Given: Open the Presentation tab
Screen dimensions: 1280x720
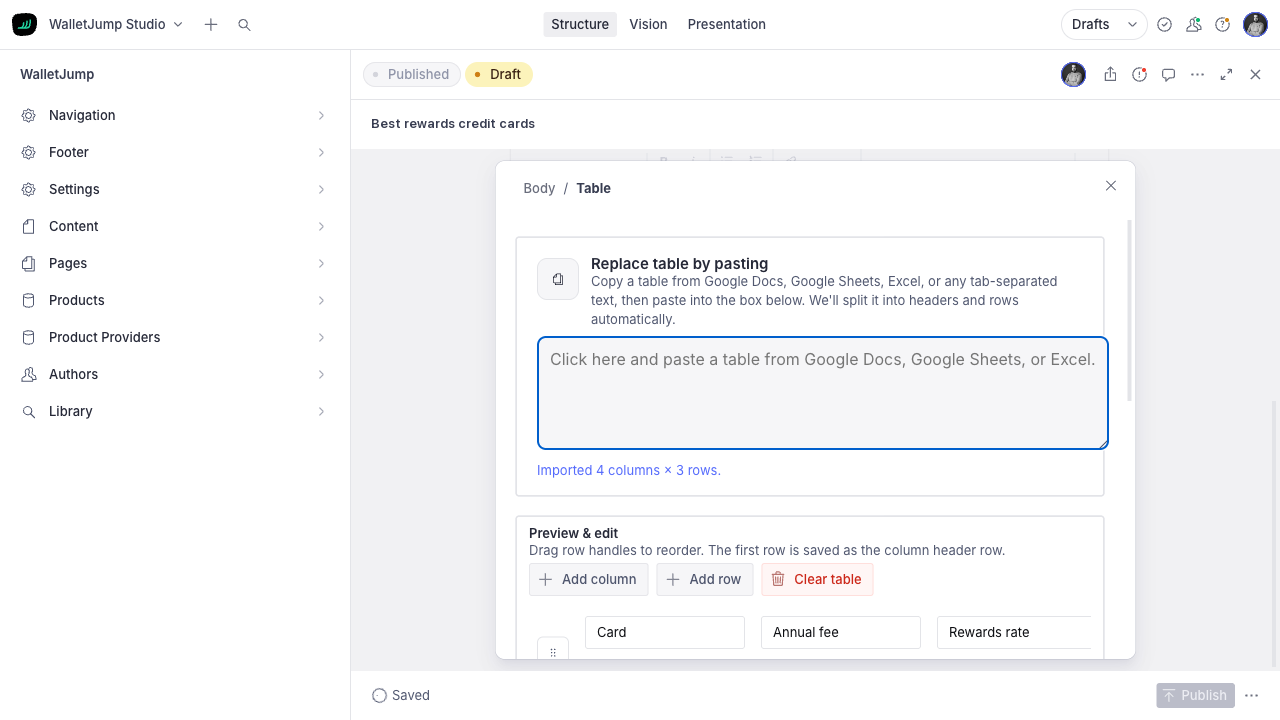Looking at the screenshot, I should click(727, 25).
